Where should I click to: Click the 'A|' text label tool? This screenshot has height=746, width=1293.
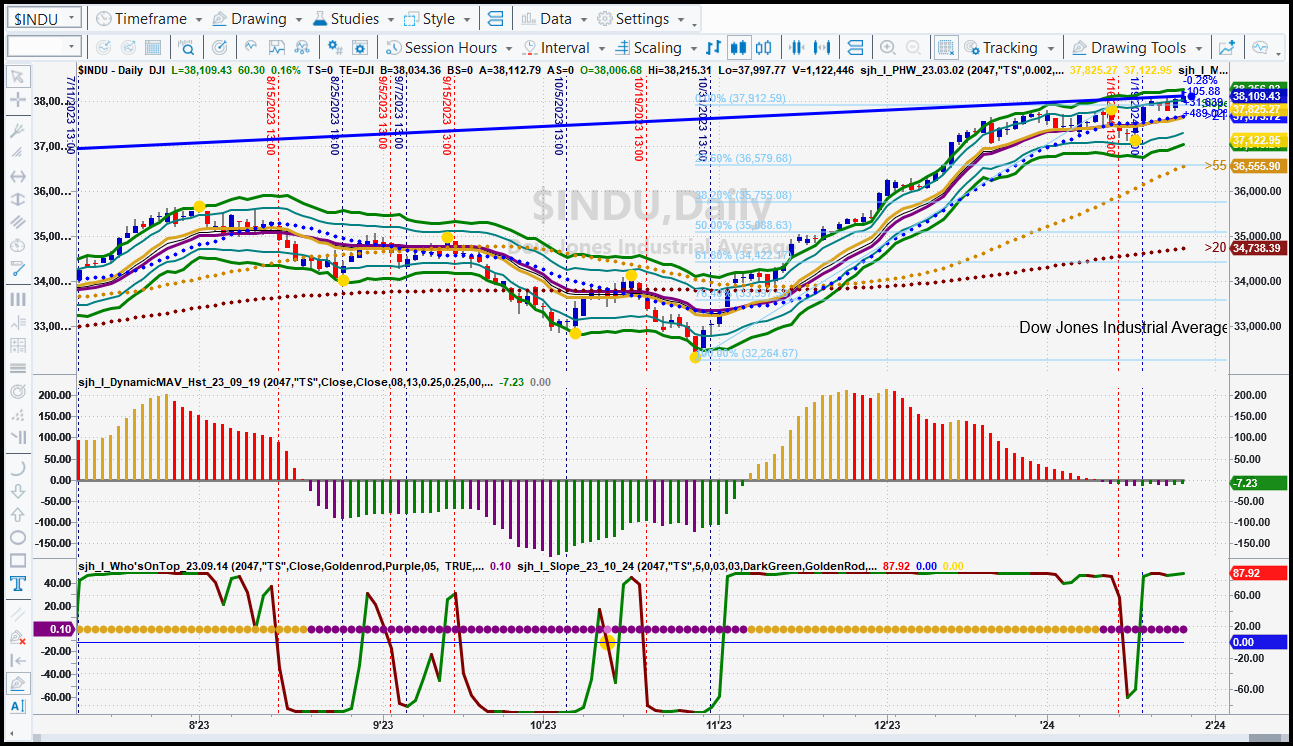[x=17, y=706]
